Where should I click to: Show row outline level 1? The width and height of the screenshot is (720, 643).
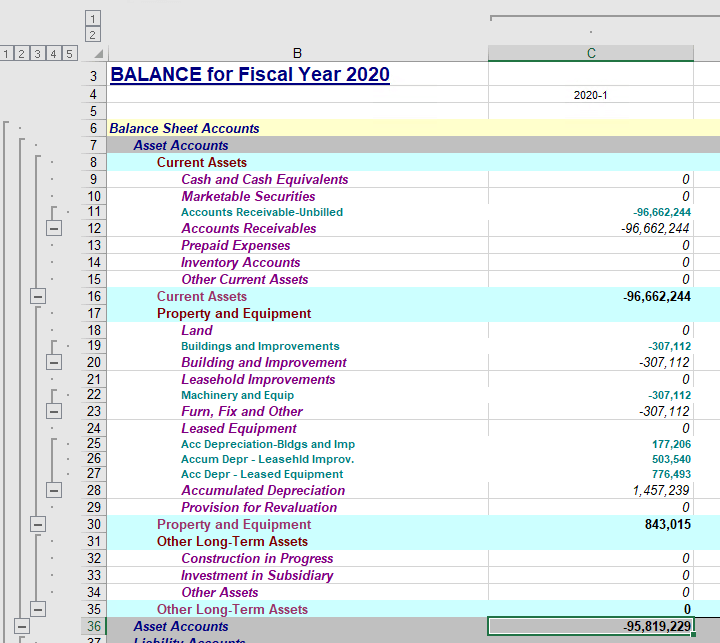pos(6,54)
